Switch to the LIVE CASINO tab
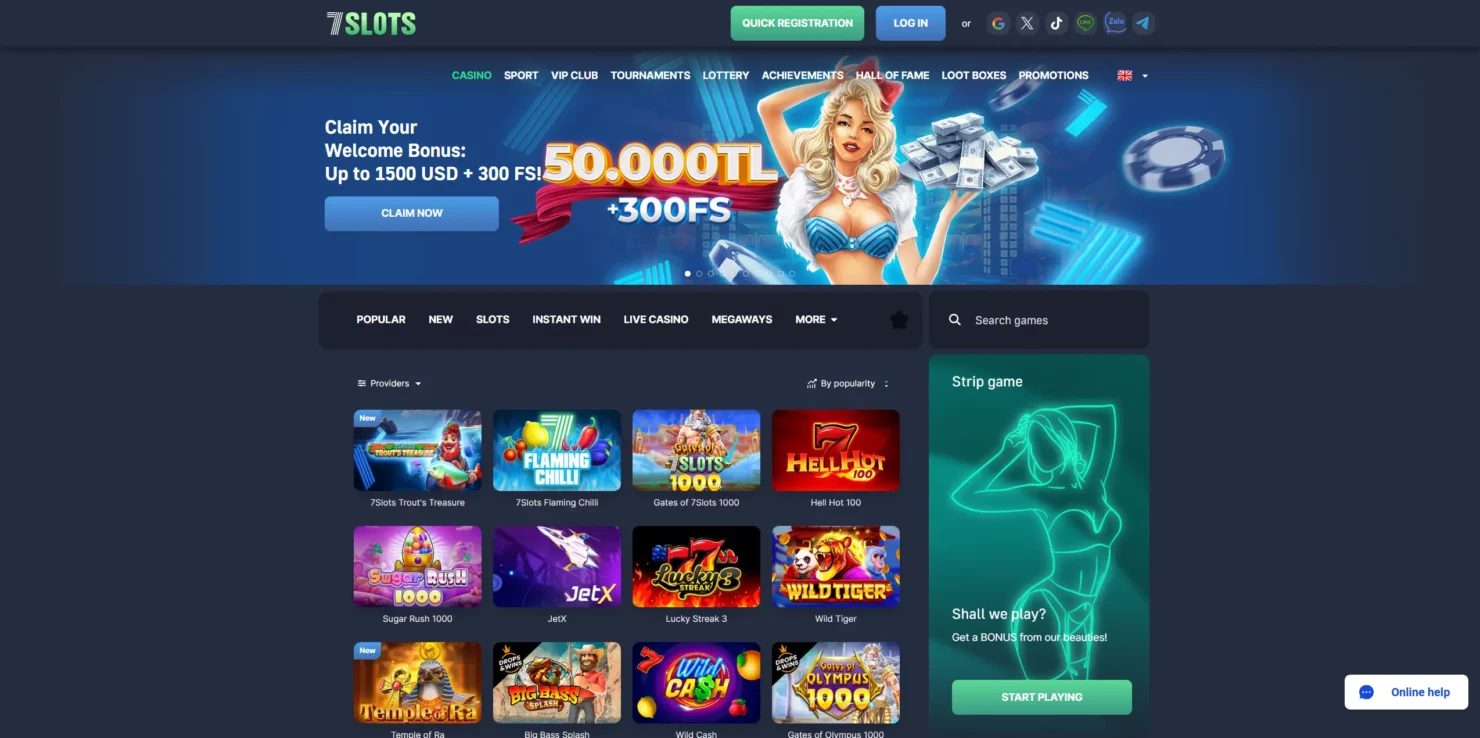 coord(656,320)
